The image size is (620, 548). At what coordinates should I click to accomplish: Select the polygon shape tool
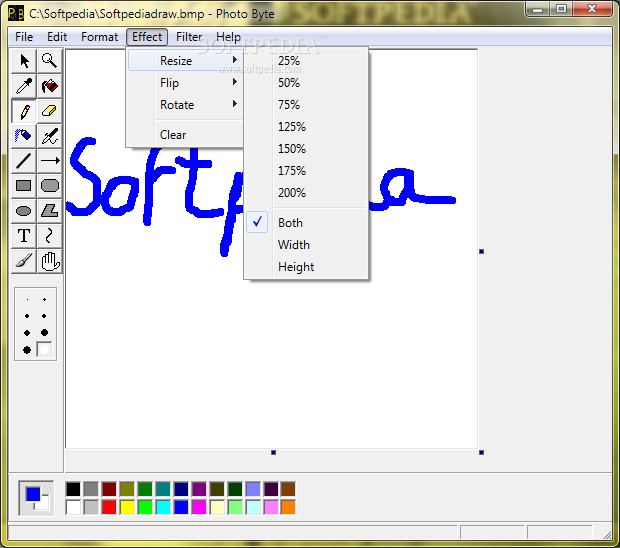(x=49, y=211)
